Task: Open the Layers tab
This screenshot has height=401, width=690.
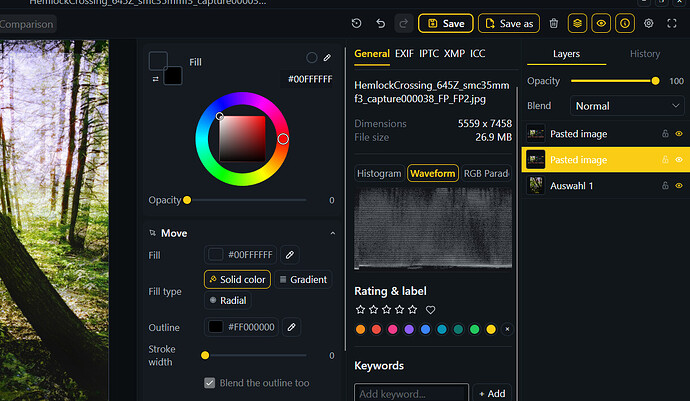Action: click(566, 54)
